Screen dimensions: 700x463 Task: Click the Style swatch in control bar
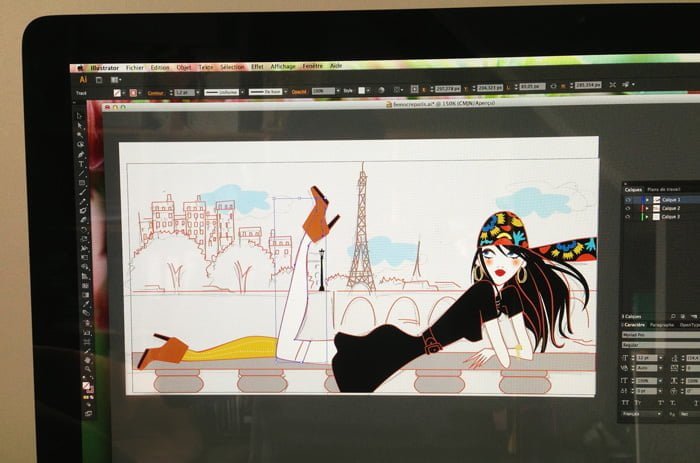tap(362, 91)
